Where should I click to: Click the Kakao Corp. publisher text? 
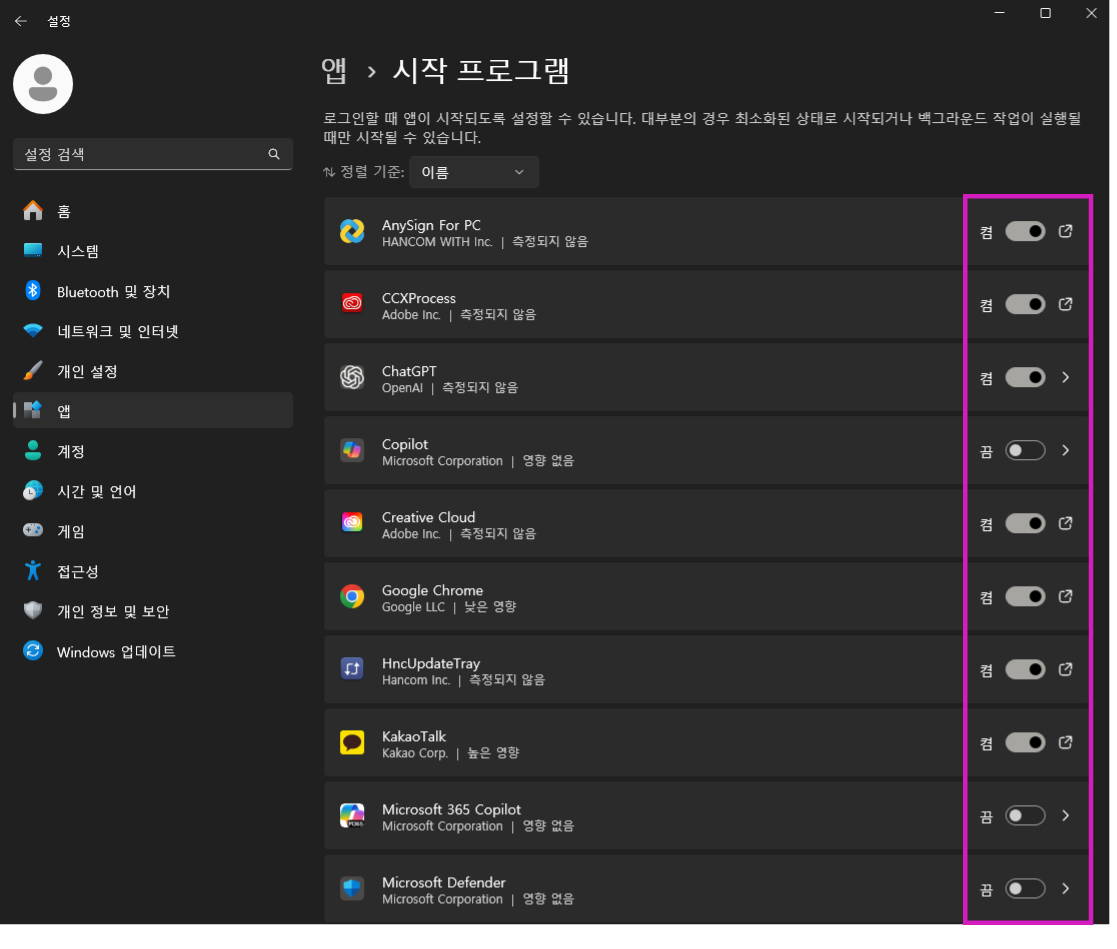click(x=415, y=753)
